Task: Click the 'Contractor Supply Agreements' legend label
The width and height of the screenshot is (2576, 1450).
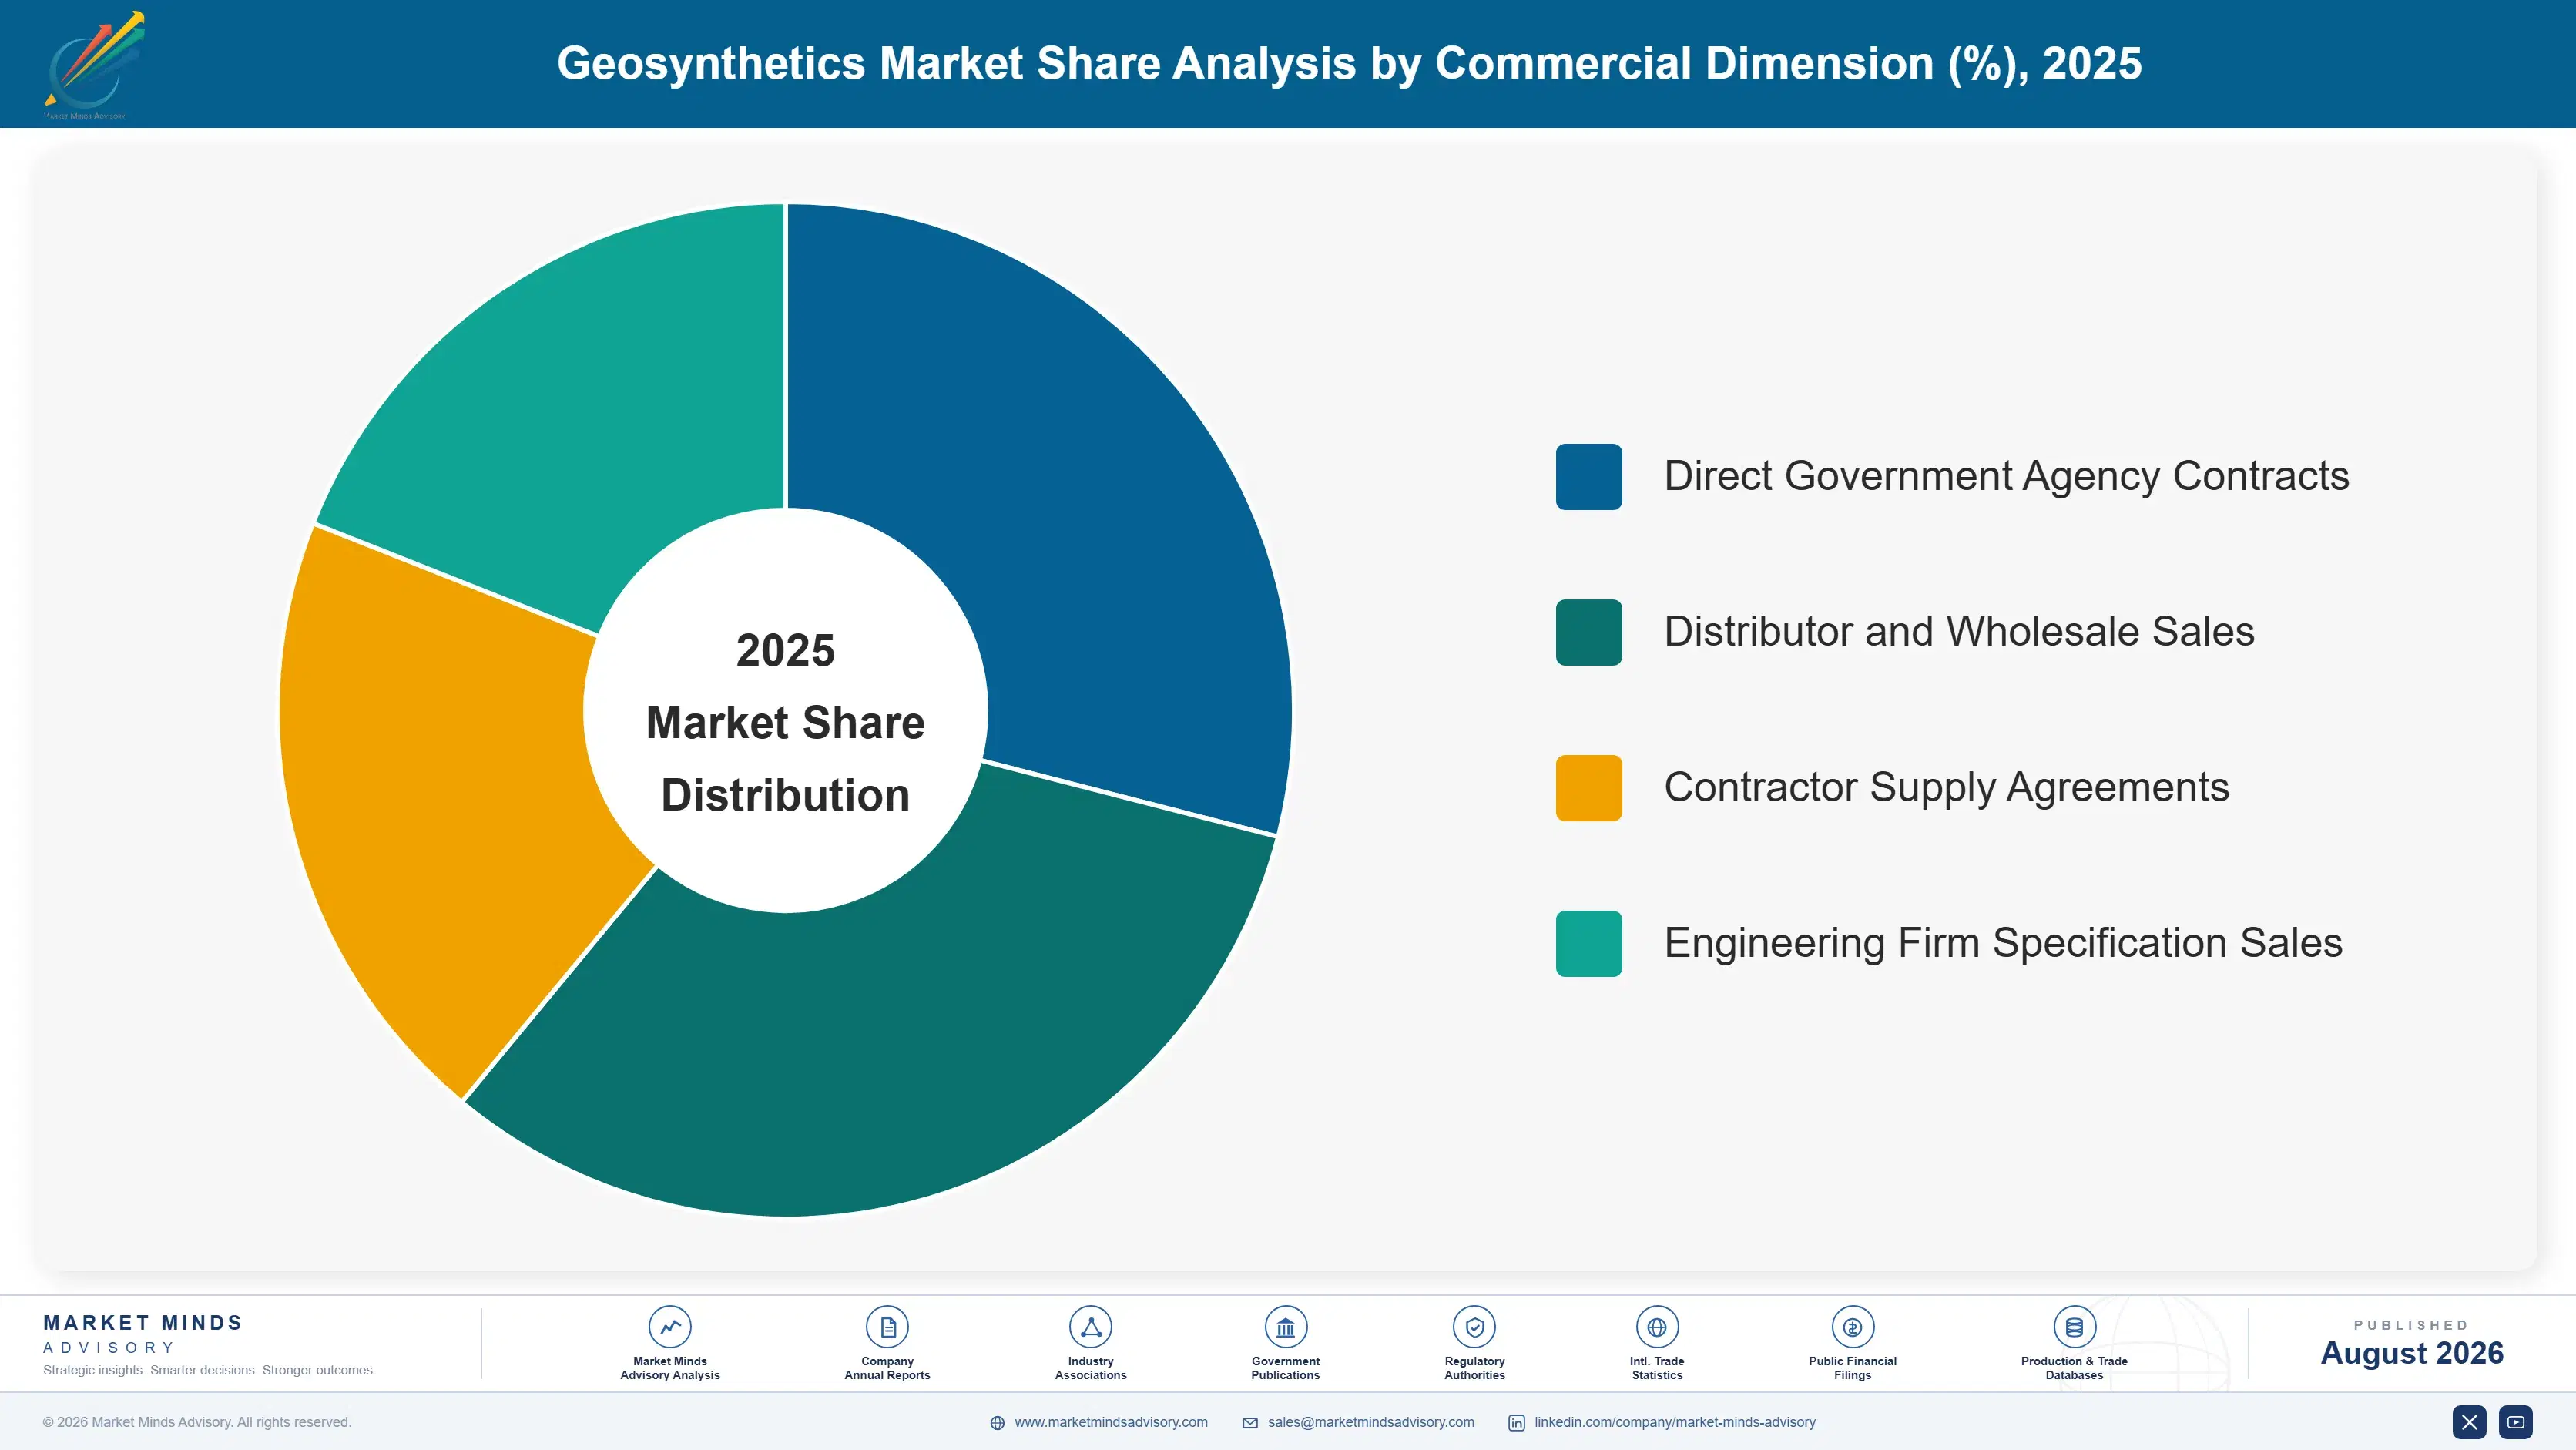Action: (1946, 788)
